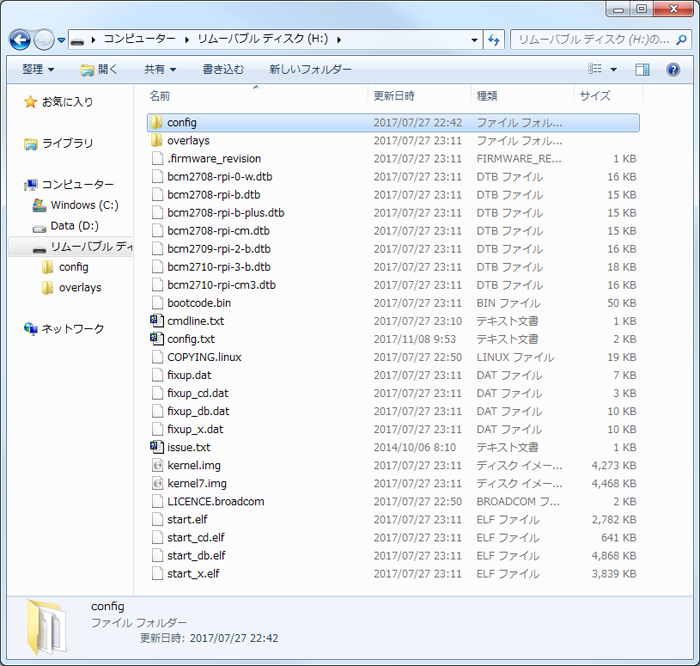Open help with the question mark icon
Viewport: 700px width, 666px height.
tap(673, 69)
